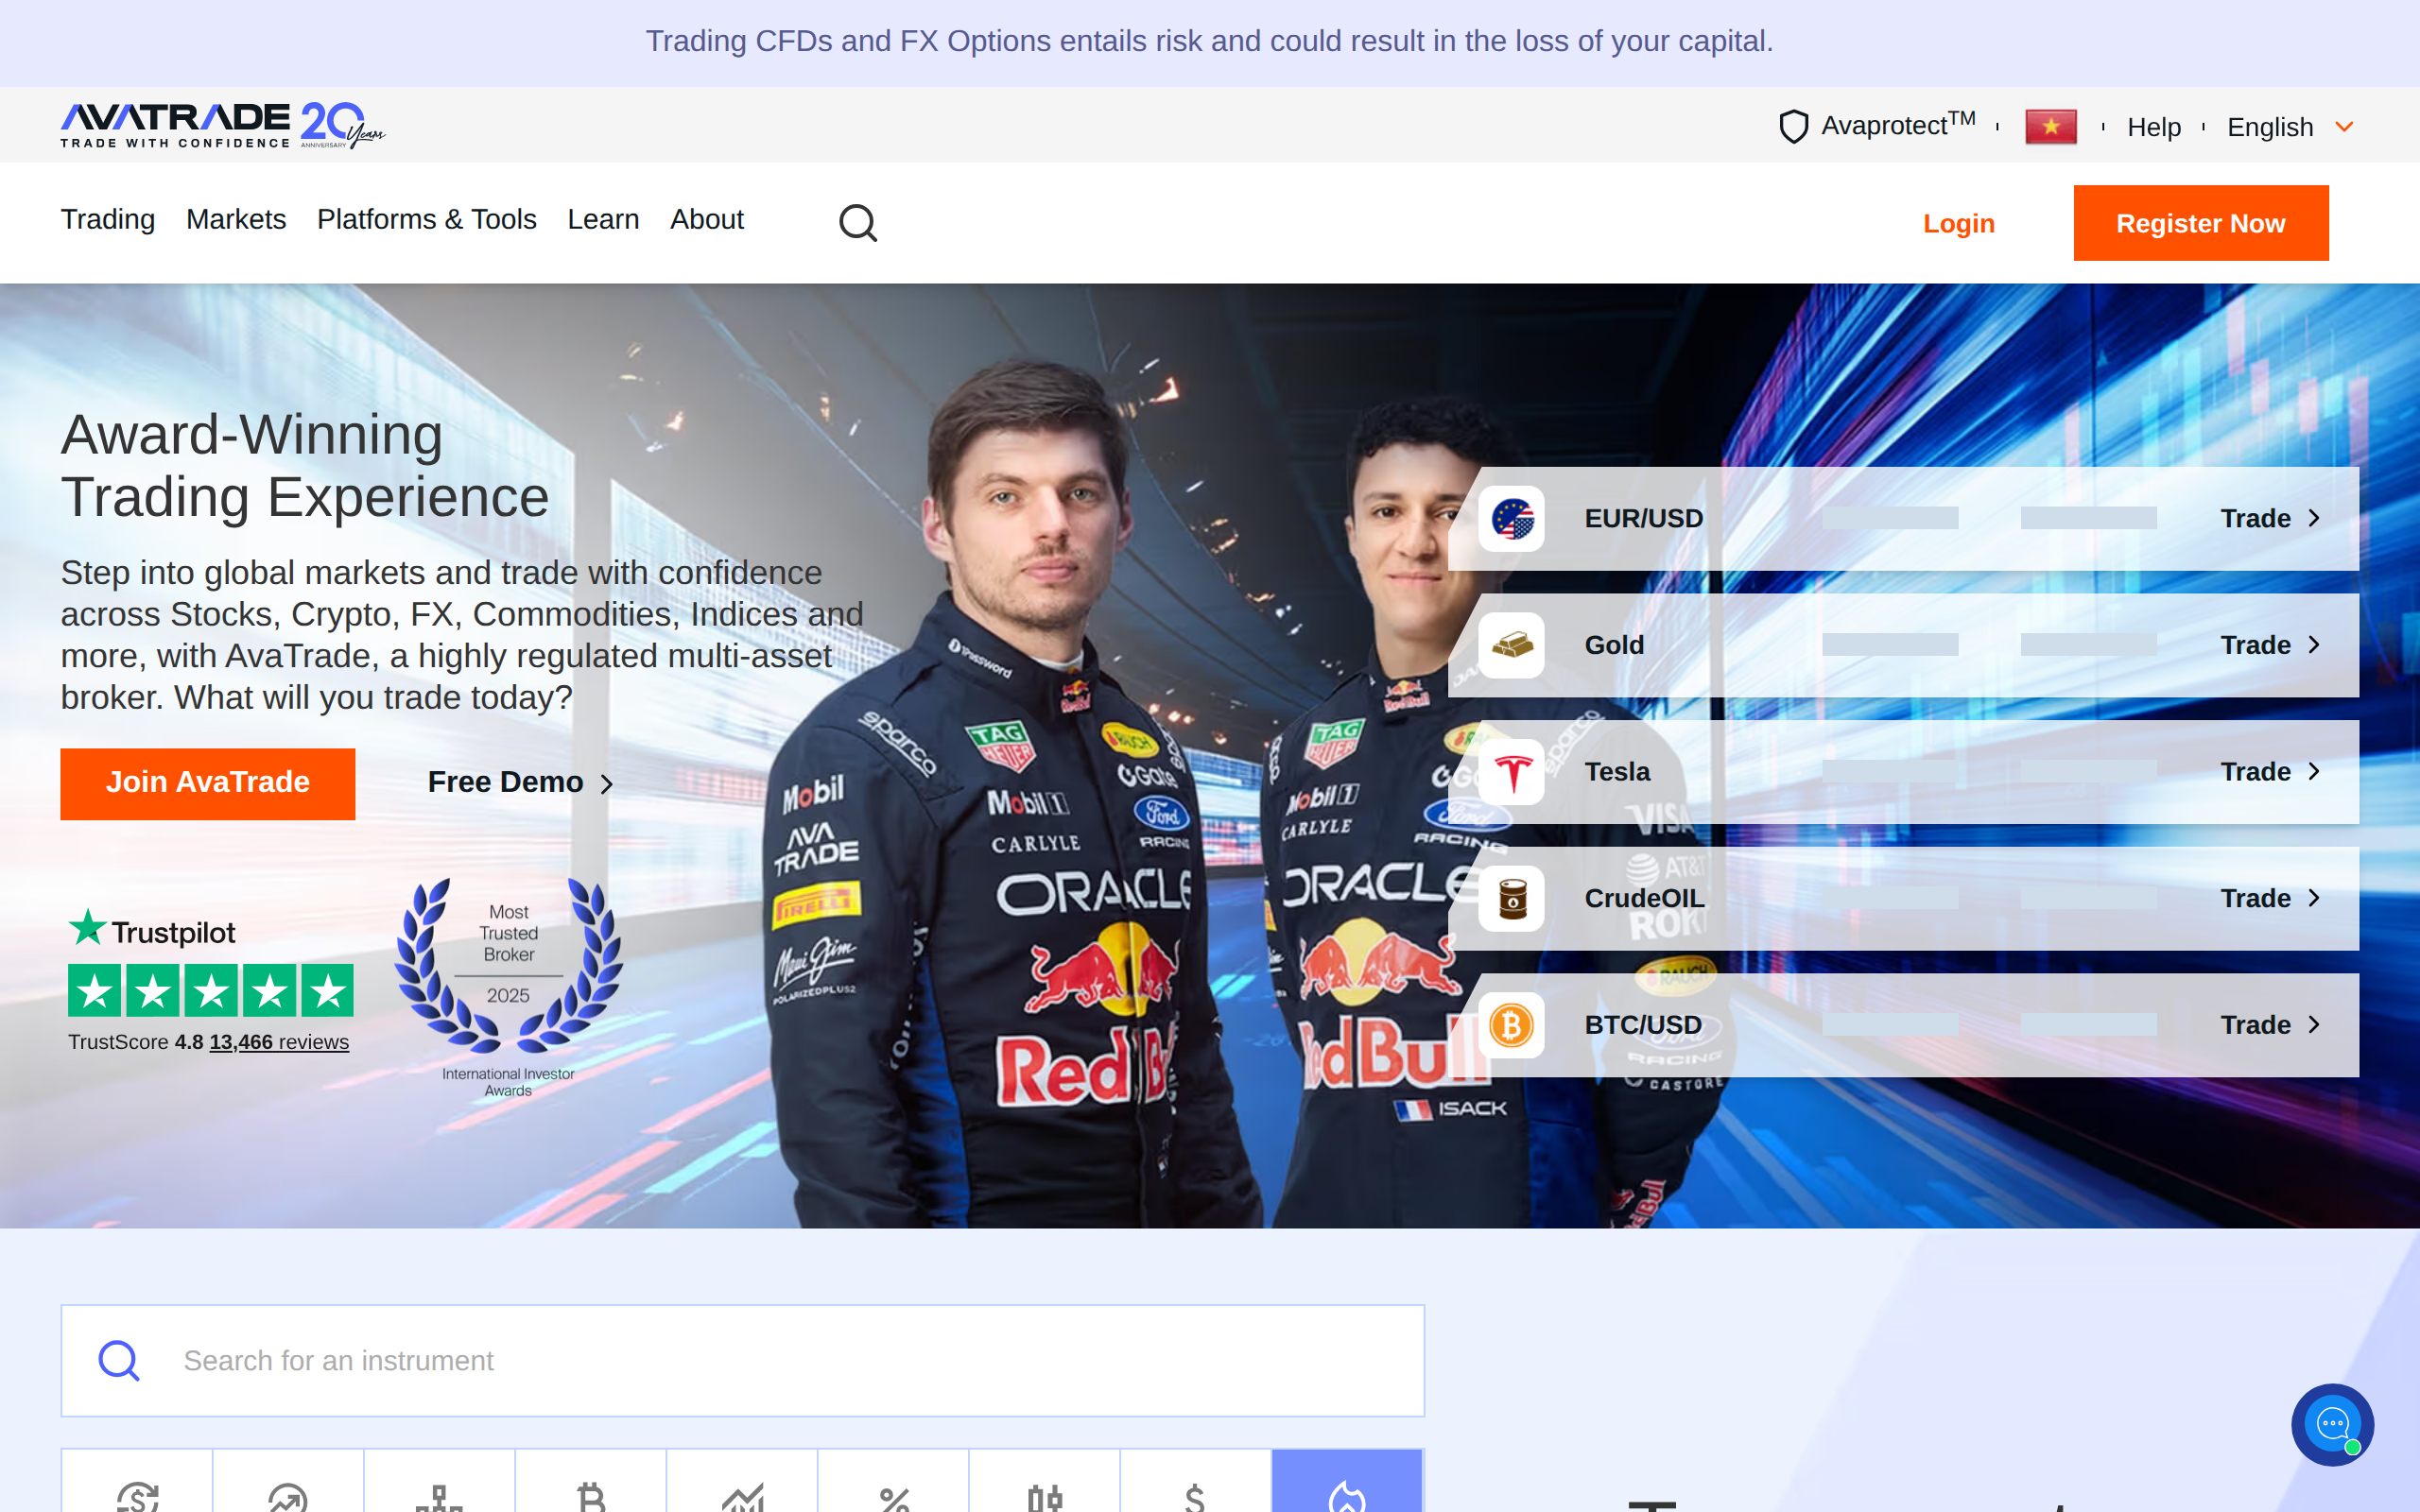Click the CrudeOIL barrel icon
The height and width of the screenshot is (1512, 2420).
pyautogui.click(x=1512, y=899)
